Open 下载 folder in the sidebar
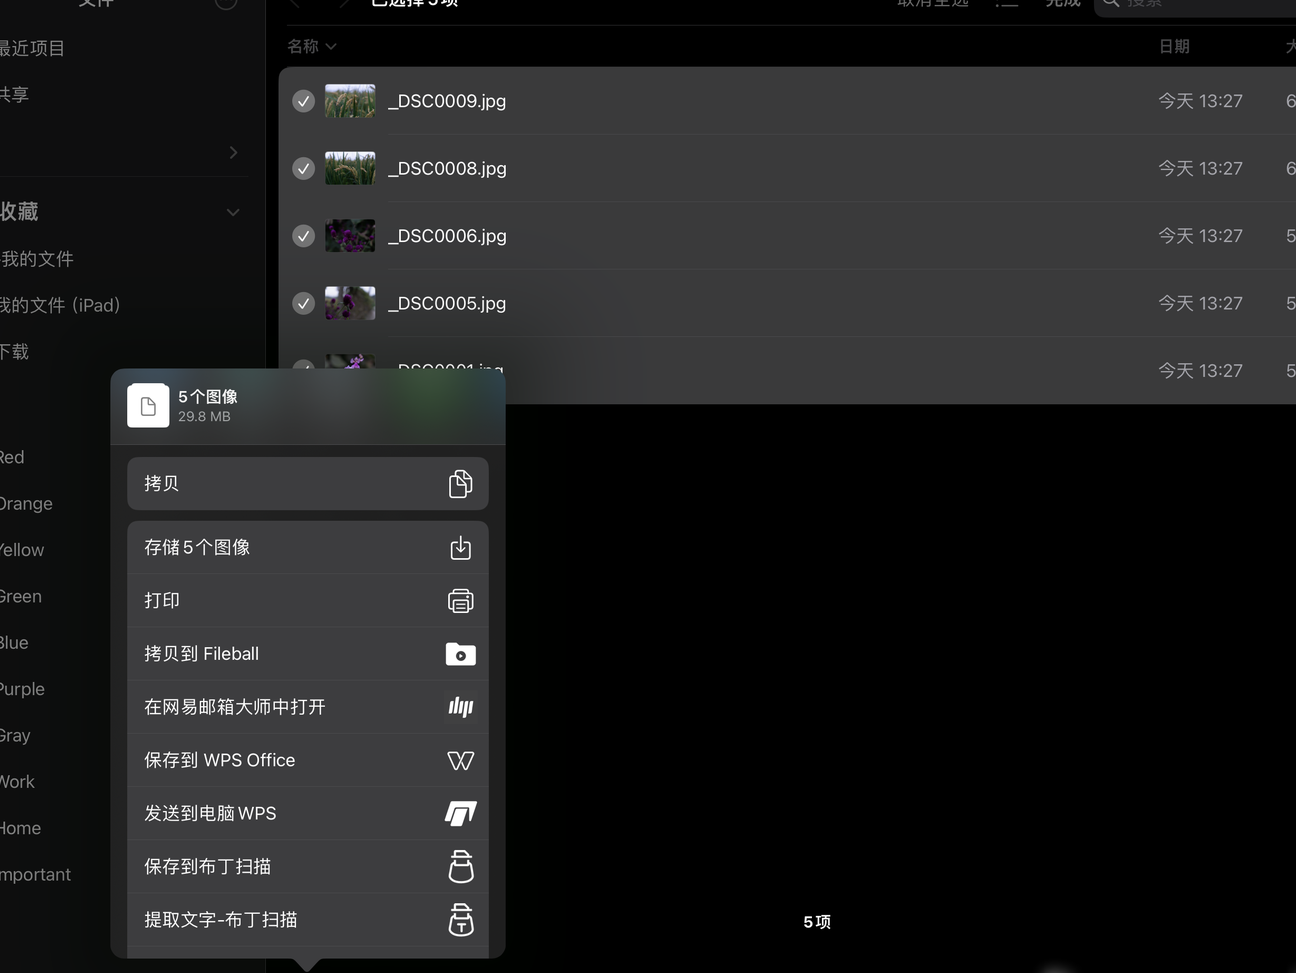The height and width of the screenshot is (973, 1296). 14,351
